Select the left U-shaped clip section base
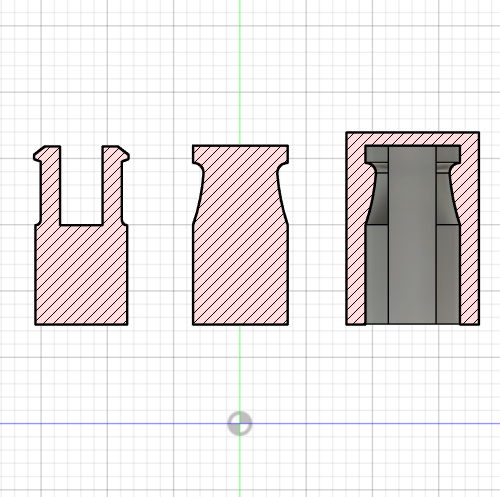Viewport: 500px width, 497px height. (81, 275)
